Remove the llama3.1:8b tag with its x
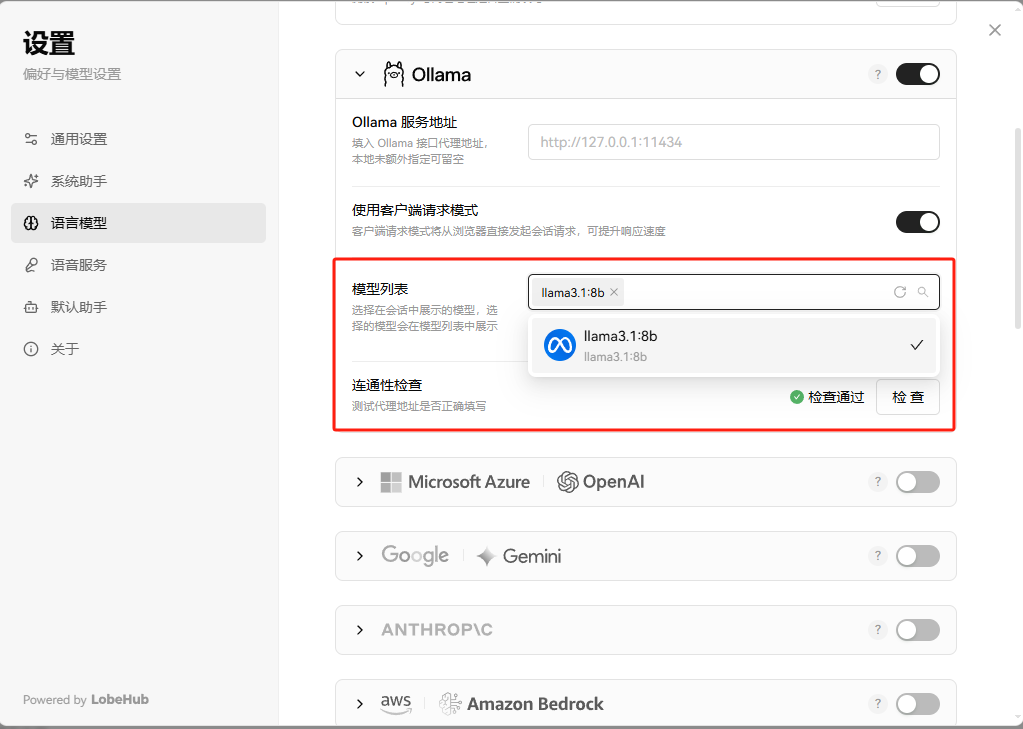 tap(614, 292)
